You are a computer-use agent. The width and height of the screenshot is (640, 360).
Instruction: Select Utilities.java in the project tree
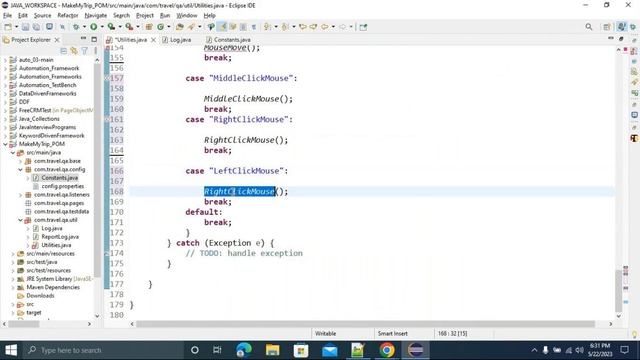(x=56, y=245)
